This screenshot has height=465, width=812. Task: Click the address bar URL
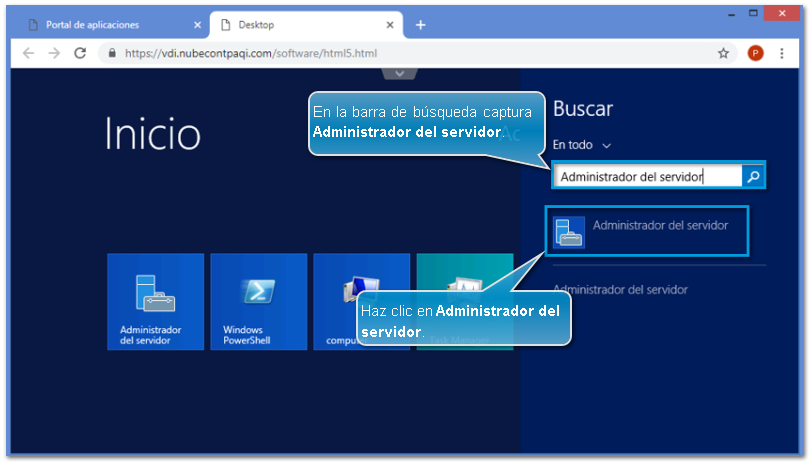point(251,53)
